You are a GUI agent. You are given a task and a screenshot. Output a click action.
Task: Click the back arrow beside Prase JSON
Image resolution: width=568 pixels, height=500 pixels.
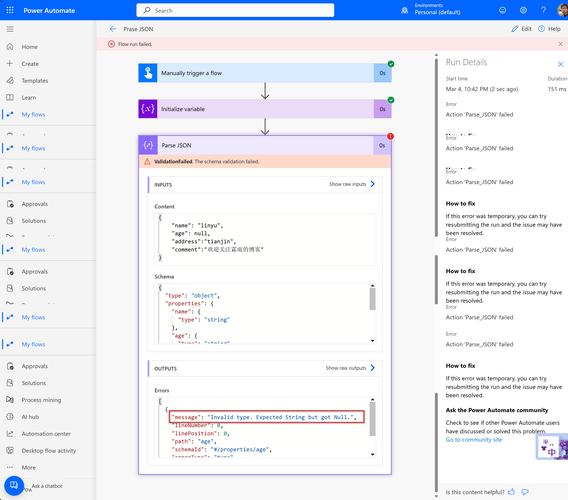[113, 29]
